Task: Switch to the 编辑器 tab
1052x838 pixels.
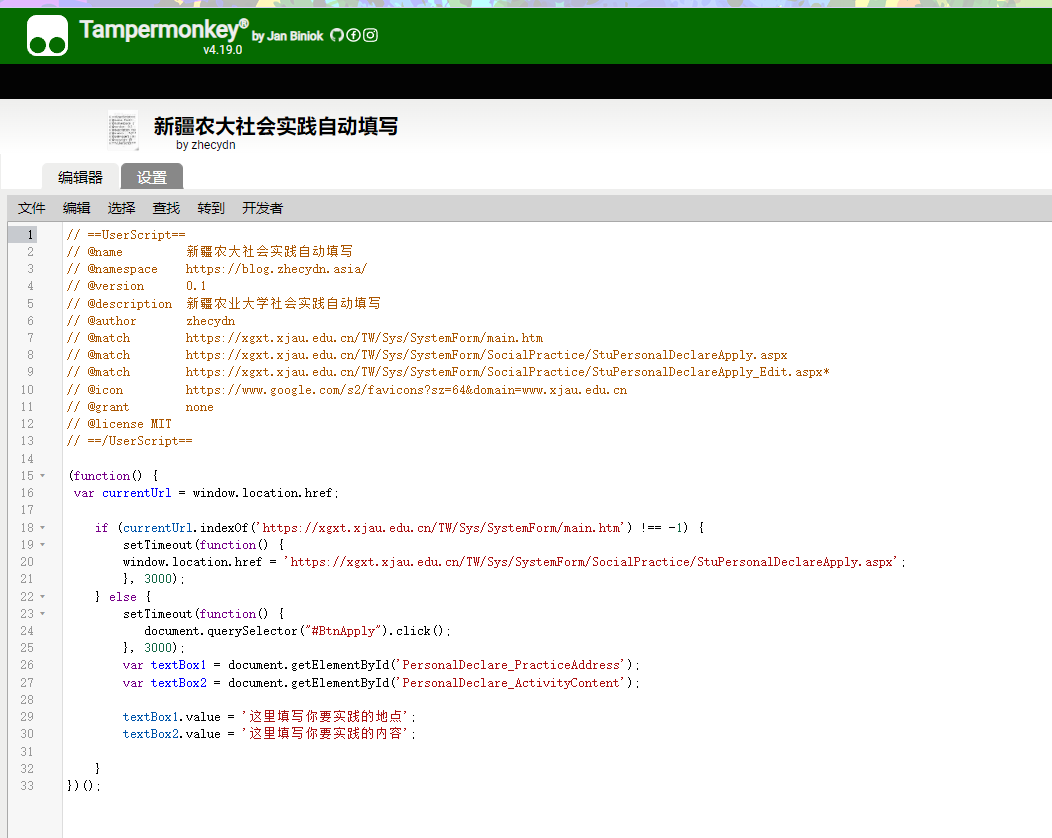Action: coord(80,177)
